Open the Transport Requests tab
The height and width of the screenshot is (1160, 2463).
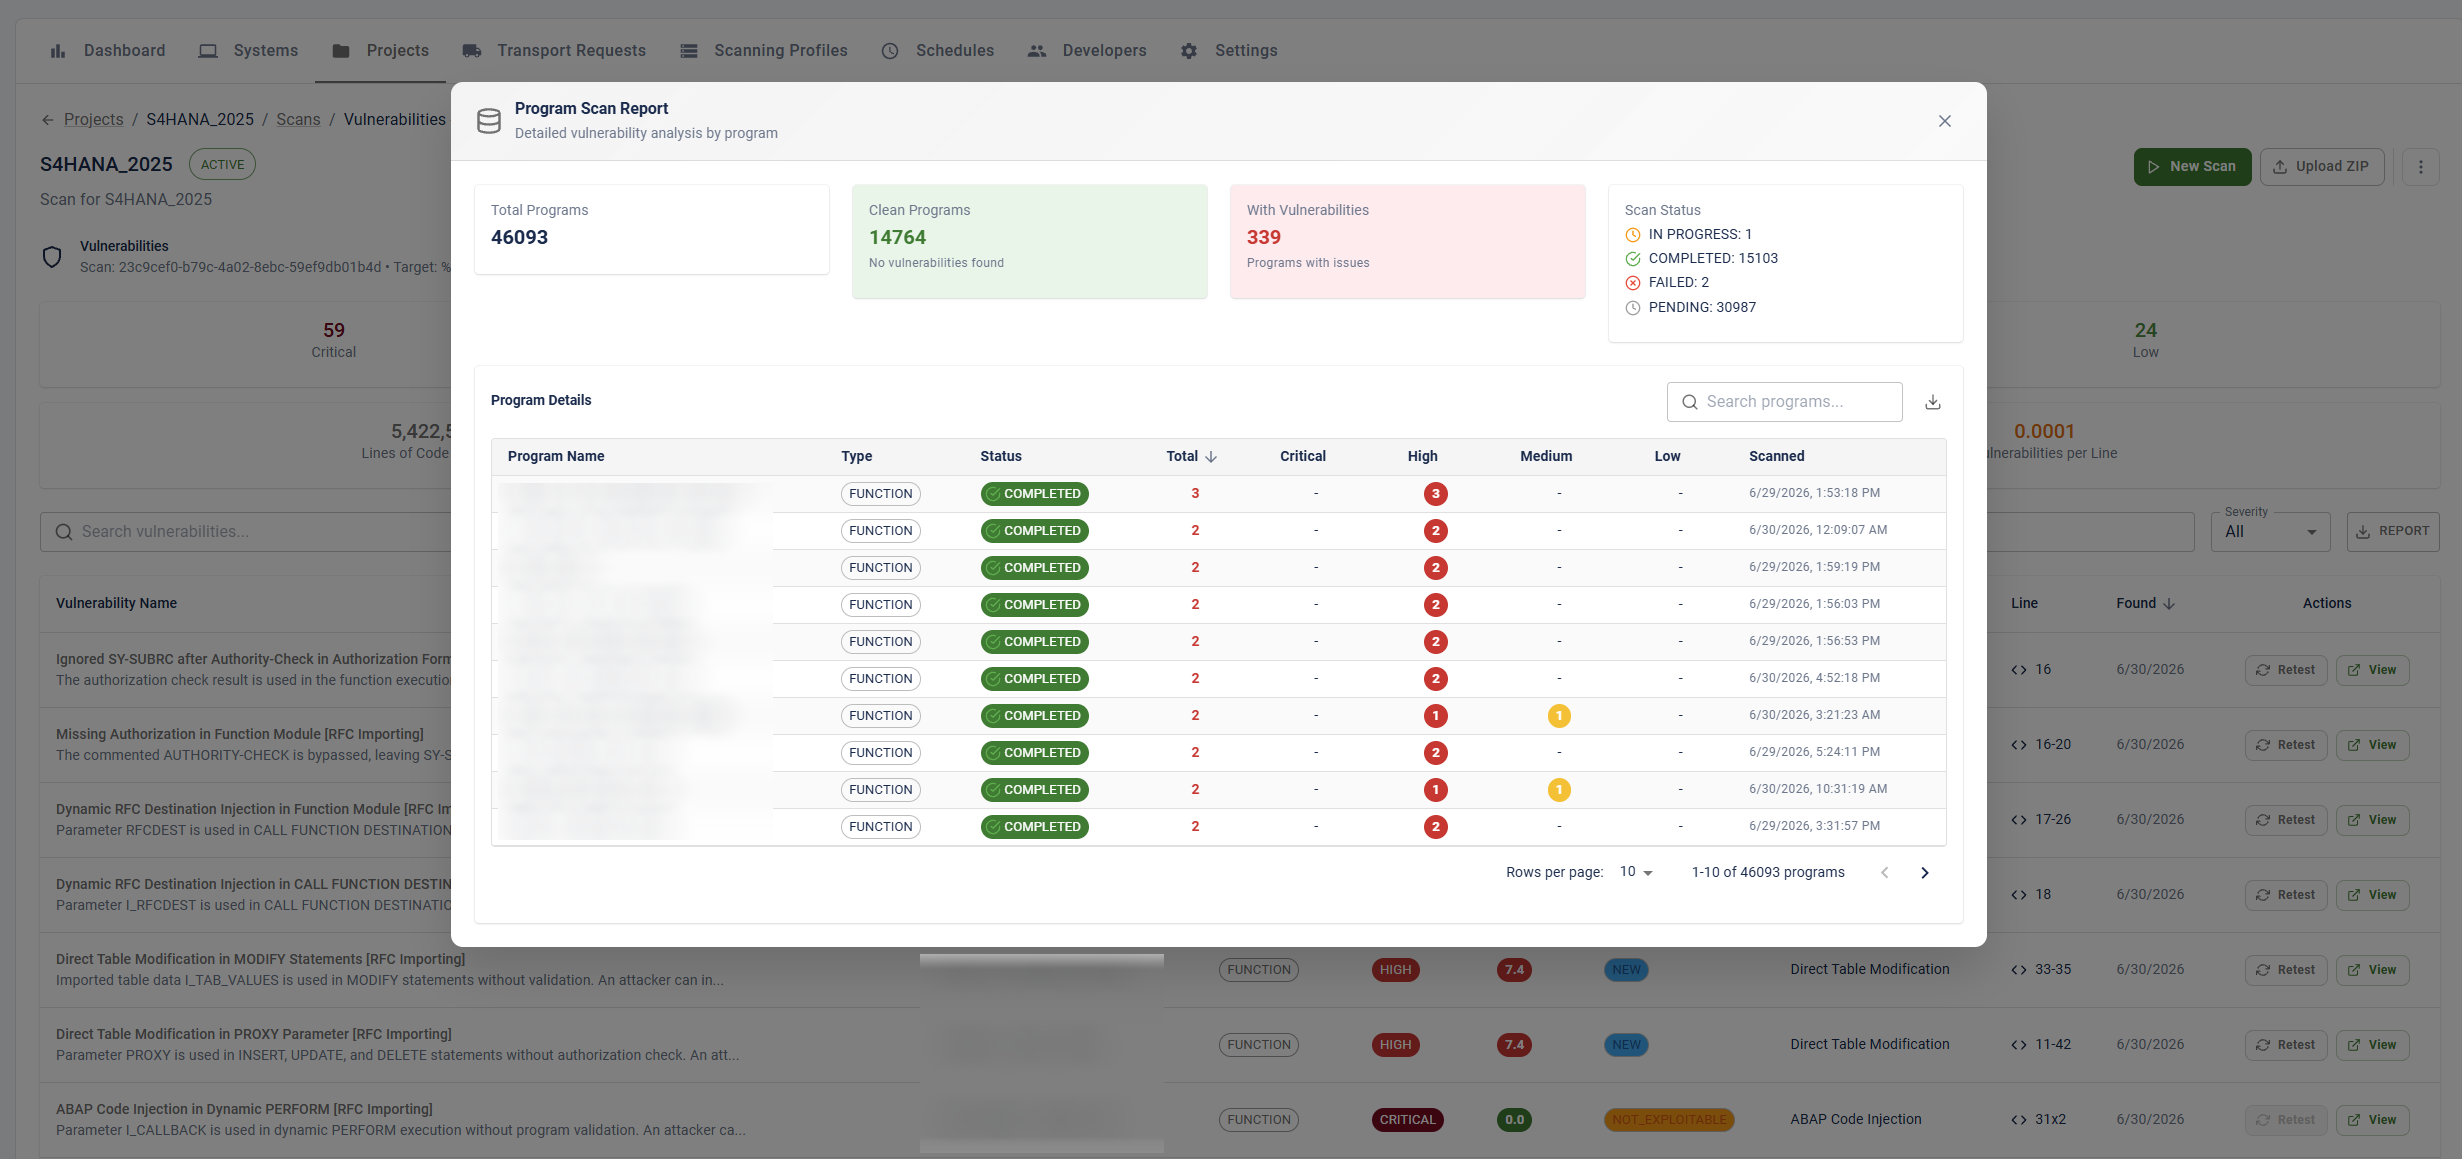click(554, 51)
